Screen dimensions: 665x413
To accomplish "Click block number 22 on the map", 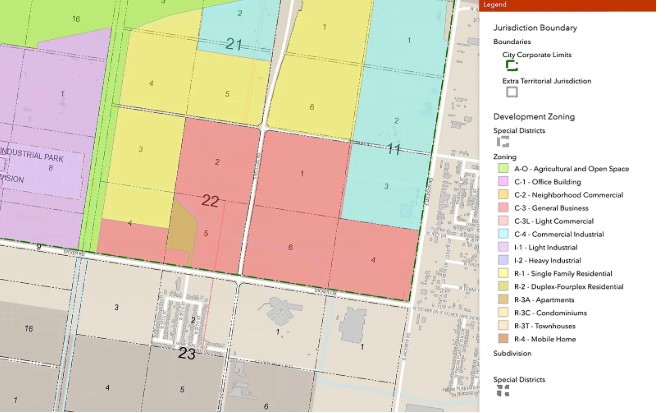I will coord(210,202).
